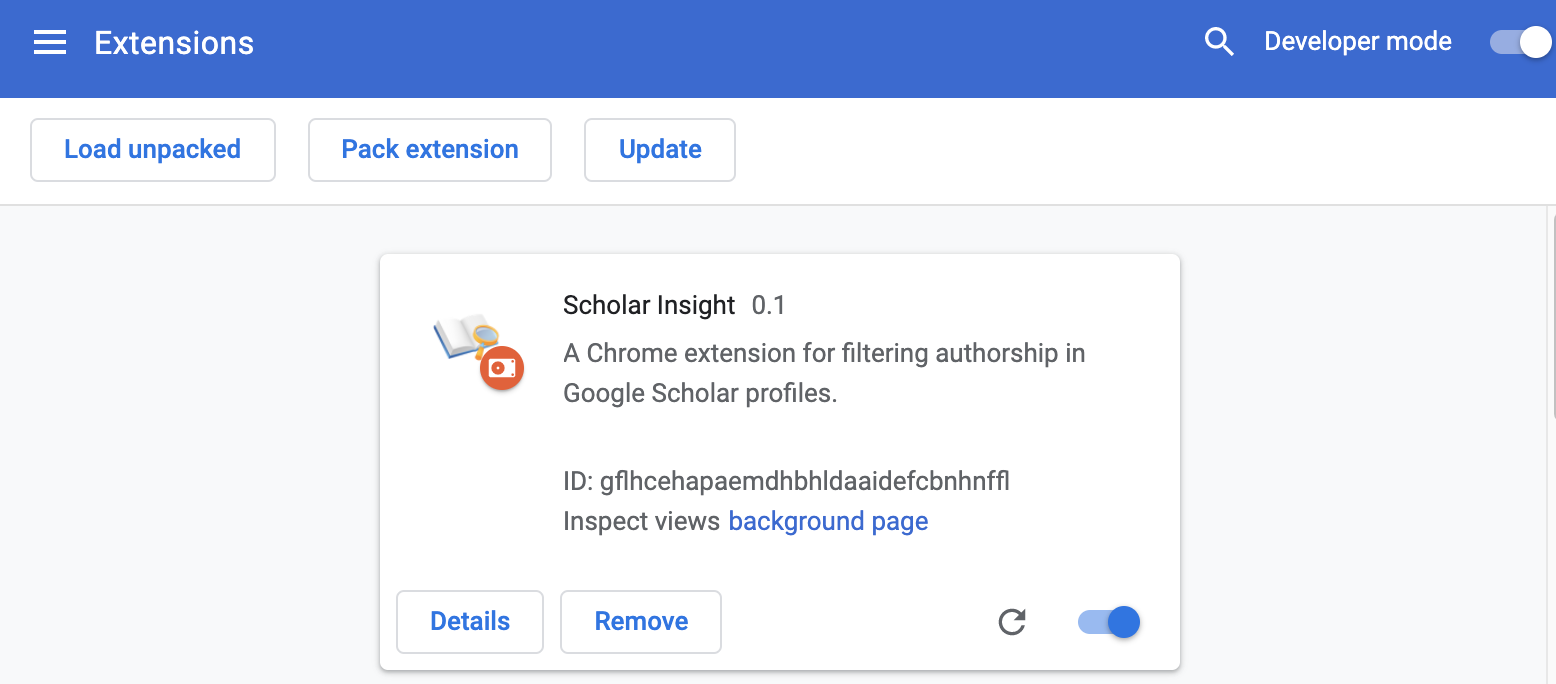Open the hamburger main menu

[x=50, y=42]
